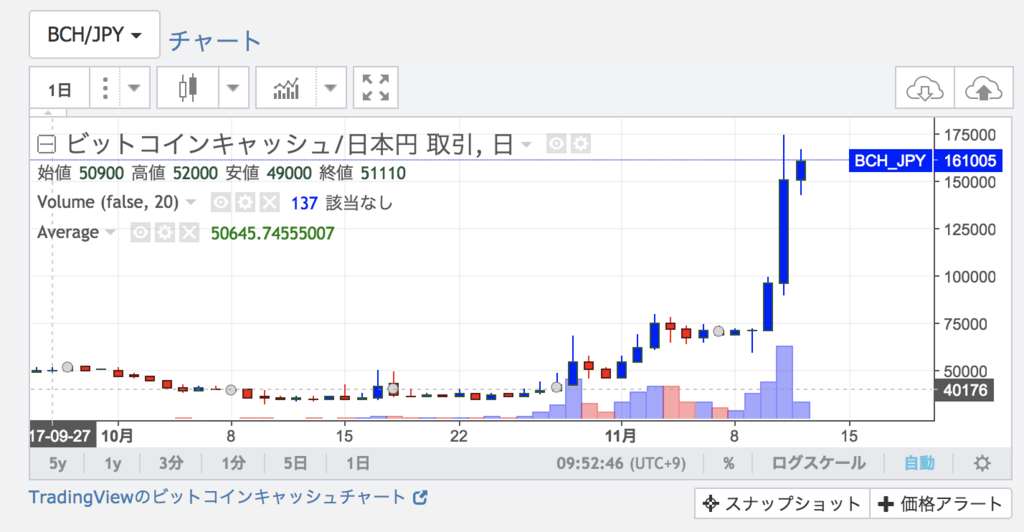Click the Volume value 137

tap(304, 203)
